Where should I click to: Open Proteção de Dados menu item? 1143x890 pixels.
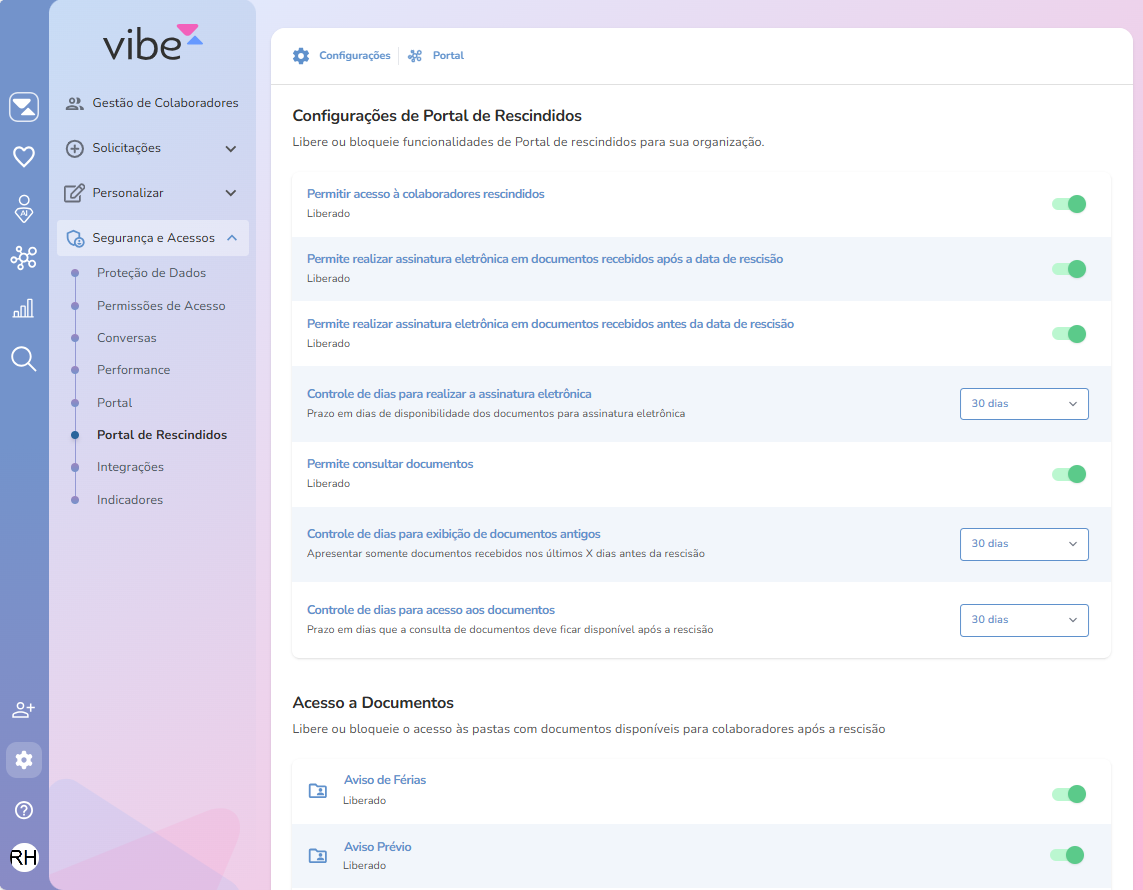[x=151, y=273]
